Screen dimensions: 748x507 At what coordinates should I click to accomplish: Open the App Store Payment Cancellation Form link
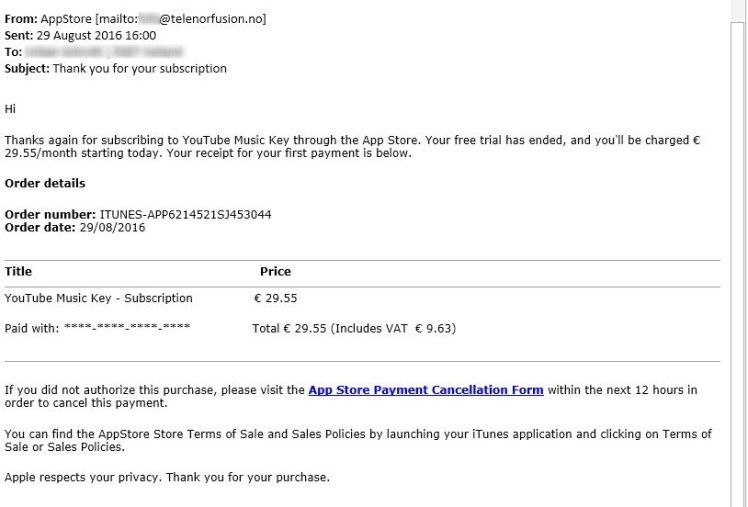pyautogui.click(x=426, y=390)
